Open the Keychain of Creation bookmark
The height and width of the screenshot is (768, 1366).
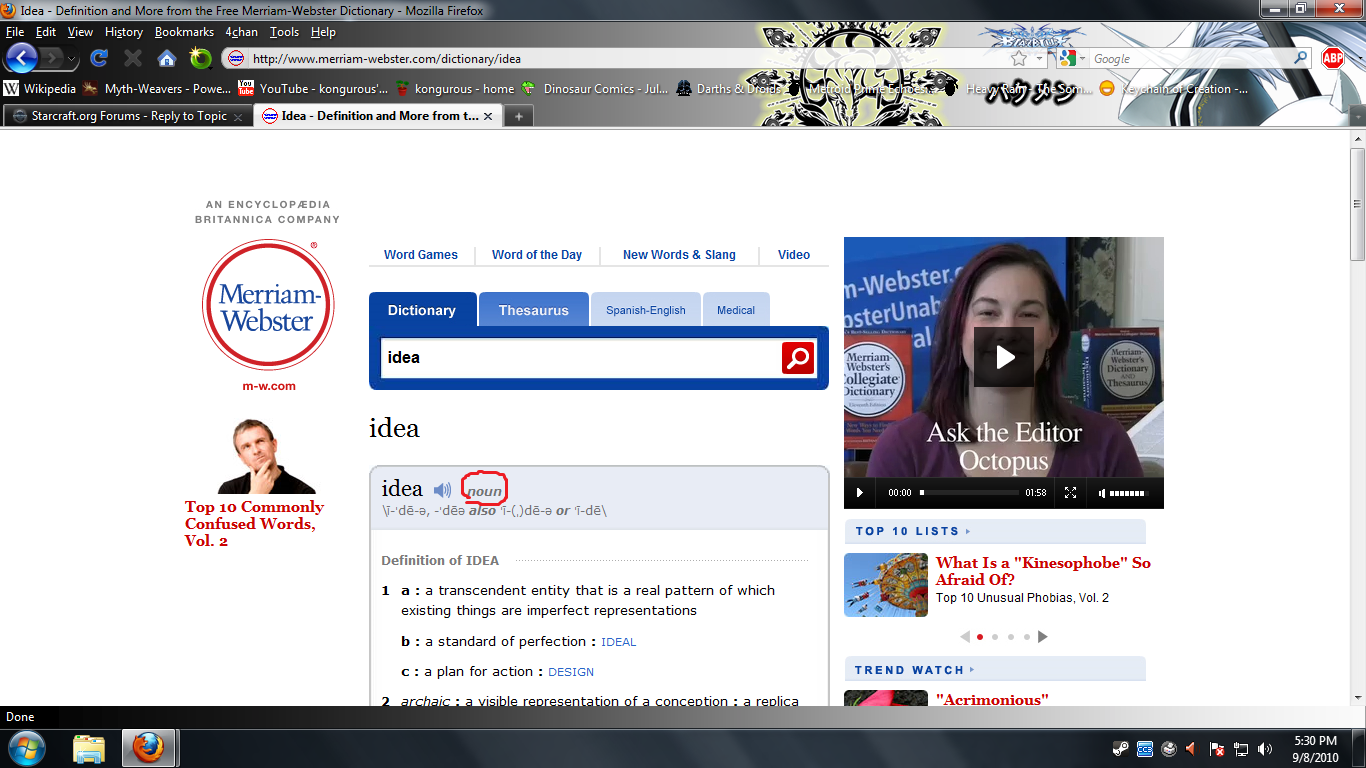[x=1174, y=89]
